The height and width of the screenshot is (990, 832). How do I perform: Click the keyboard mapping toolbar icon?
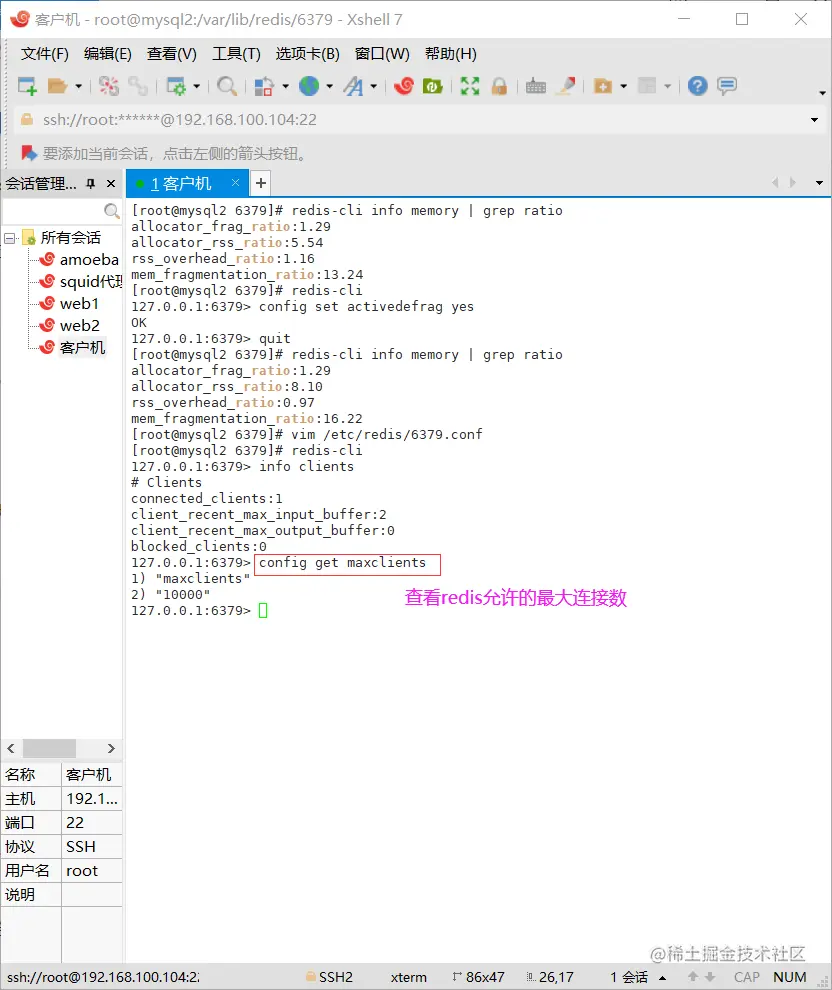point(535,86)
